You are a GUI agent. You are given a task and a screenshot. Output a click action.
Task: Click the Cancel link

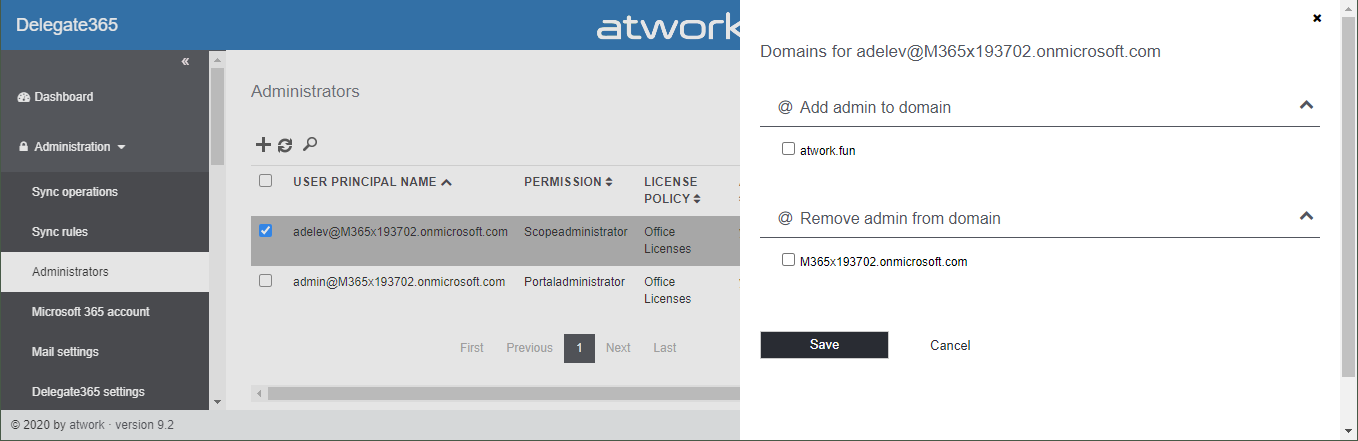[950, 345]
